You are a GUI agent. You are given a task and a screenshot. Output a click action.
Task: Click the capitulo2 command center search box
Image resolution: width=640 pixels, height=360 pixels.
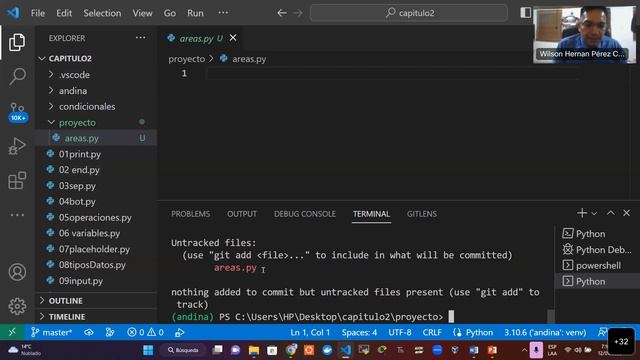(x=409, y=13)
